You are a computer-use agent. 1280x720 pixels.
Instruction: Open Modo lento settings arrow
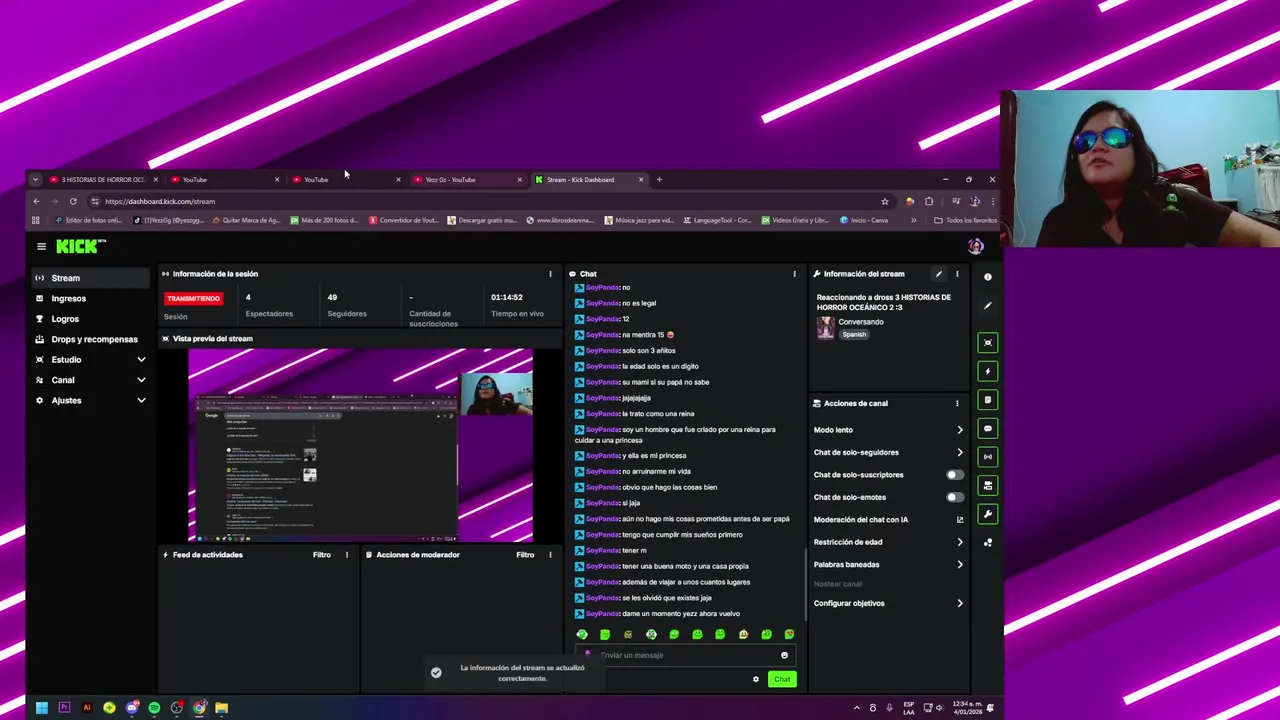(x=960, y=430)
